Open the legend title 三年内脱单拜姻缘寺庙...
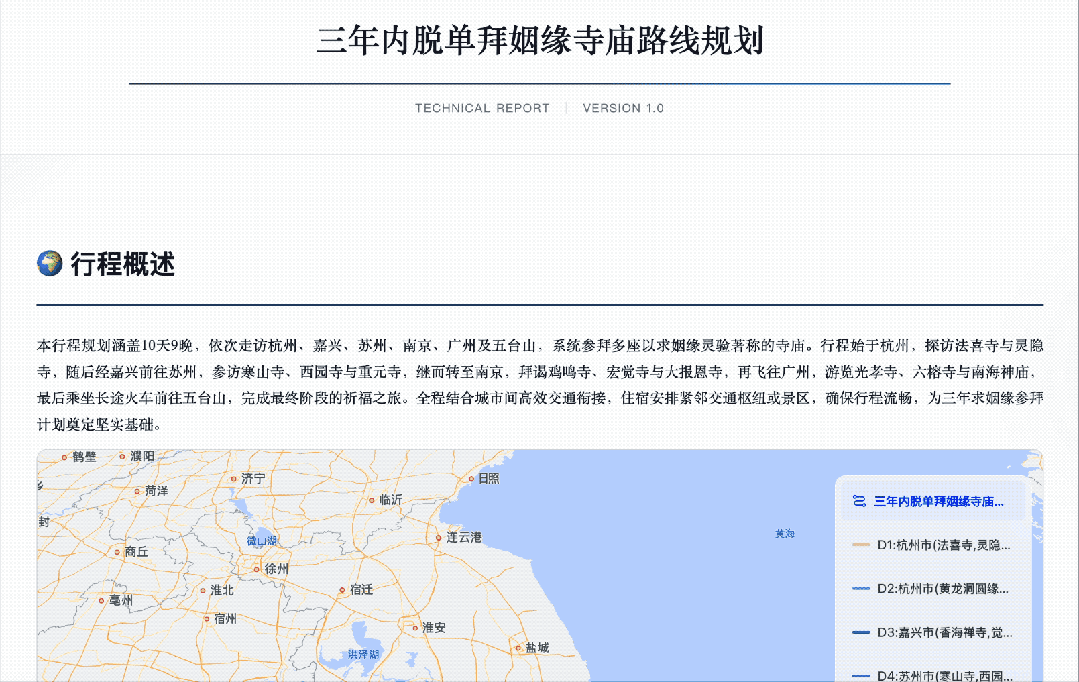This screenshot has height=682, width=1079. click(939, 501)
